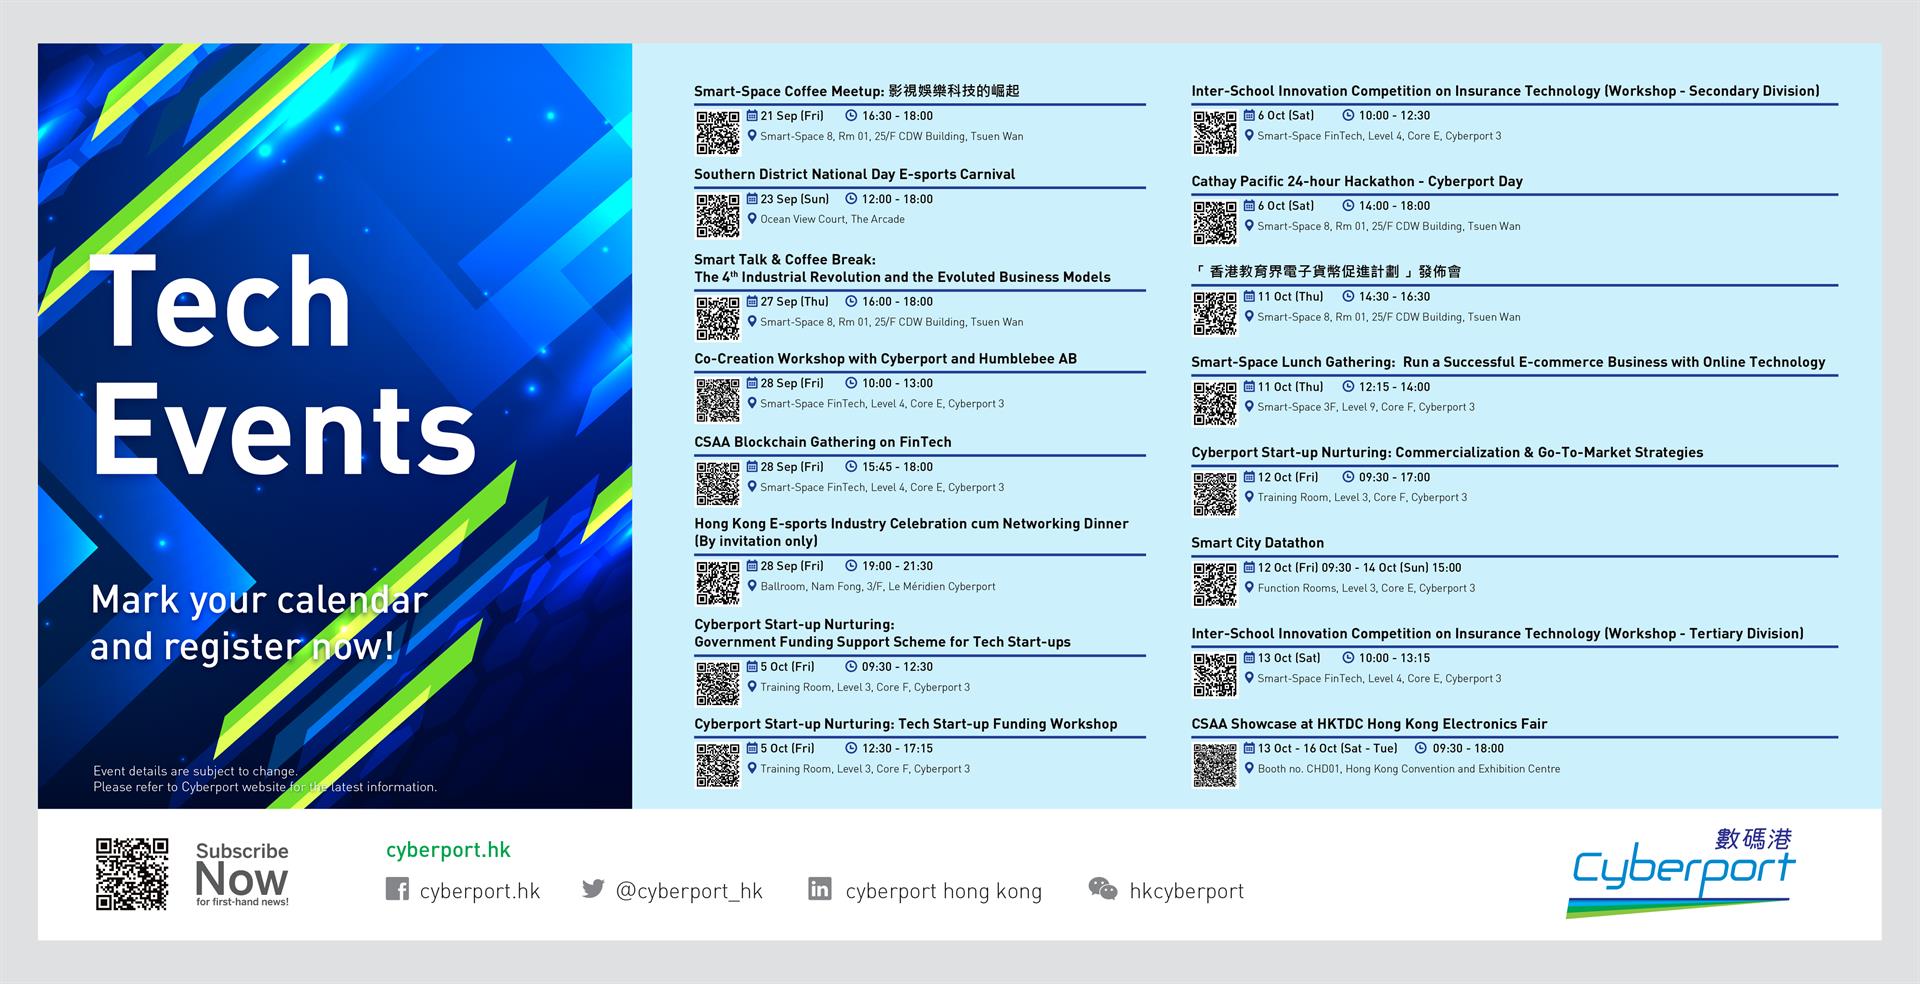This screenshot has width=1920, height=984.
Task: Click Event details are subject to change note
Action: [x=265, y=779]
